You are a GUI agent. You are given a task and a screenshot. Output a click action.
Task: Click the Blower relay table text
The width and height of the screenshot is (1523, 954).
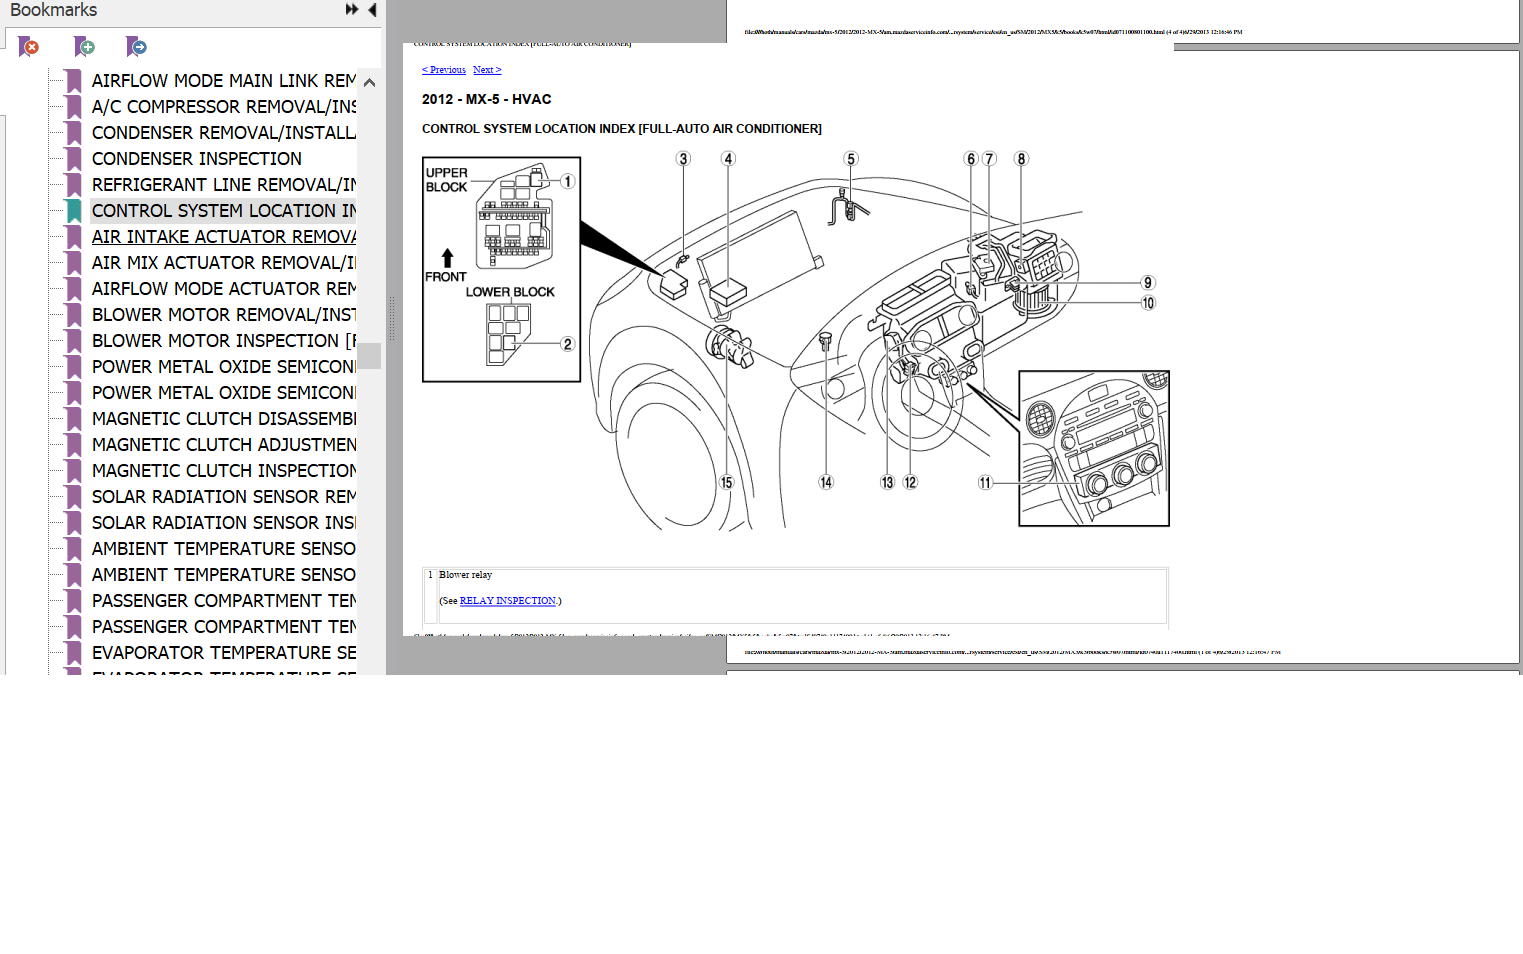pyautogui.click(x=465, y=575)
